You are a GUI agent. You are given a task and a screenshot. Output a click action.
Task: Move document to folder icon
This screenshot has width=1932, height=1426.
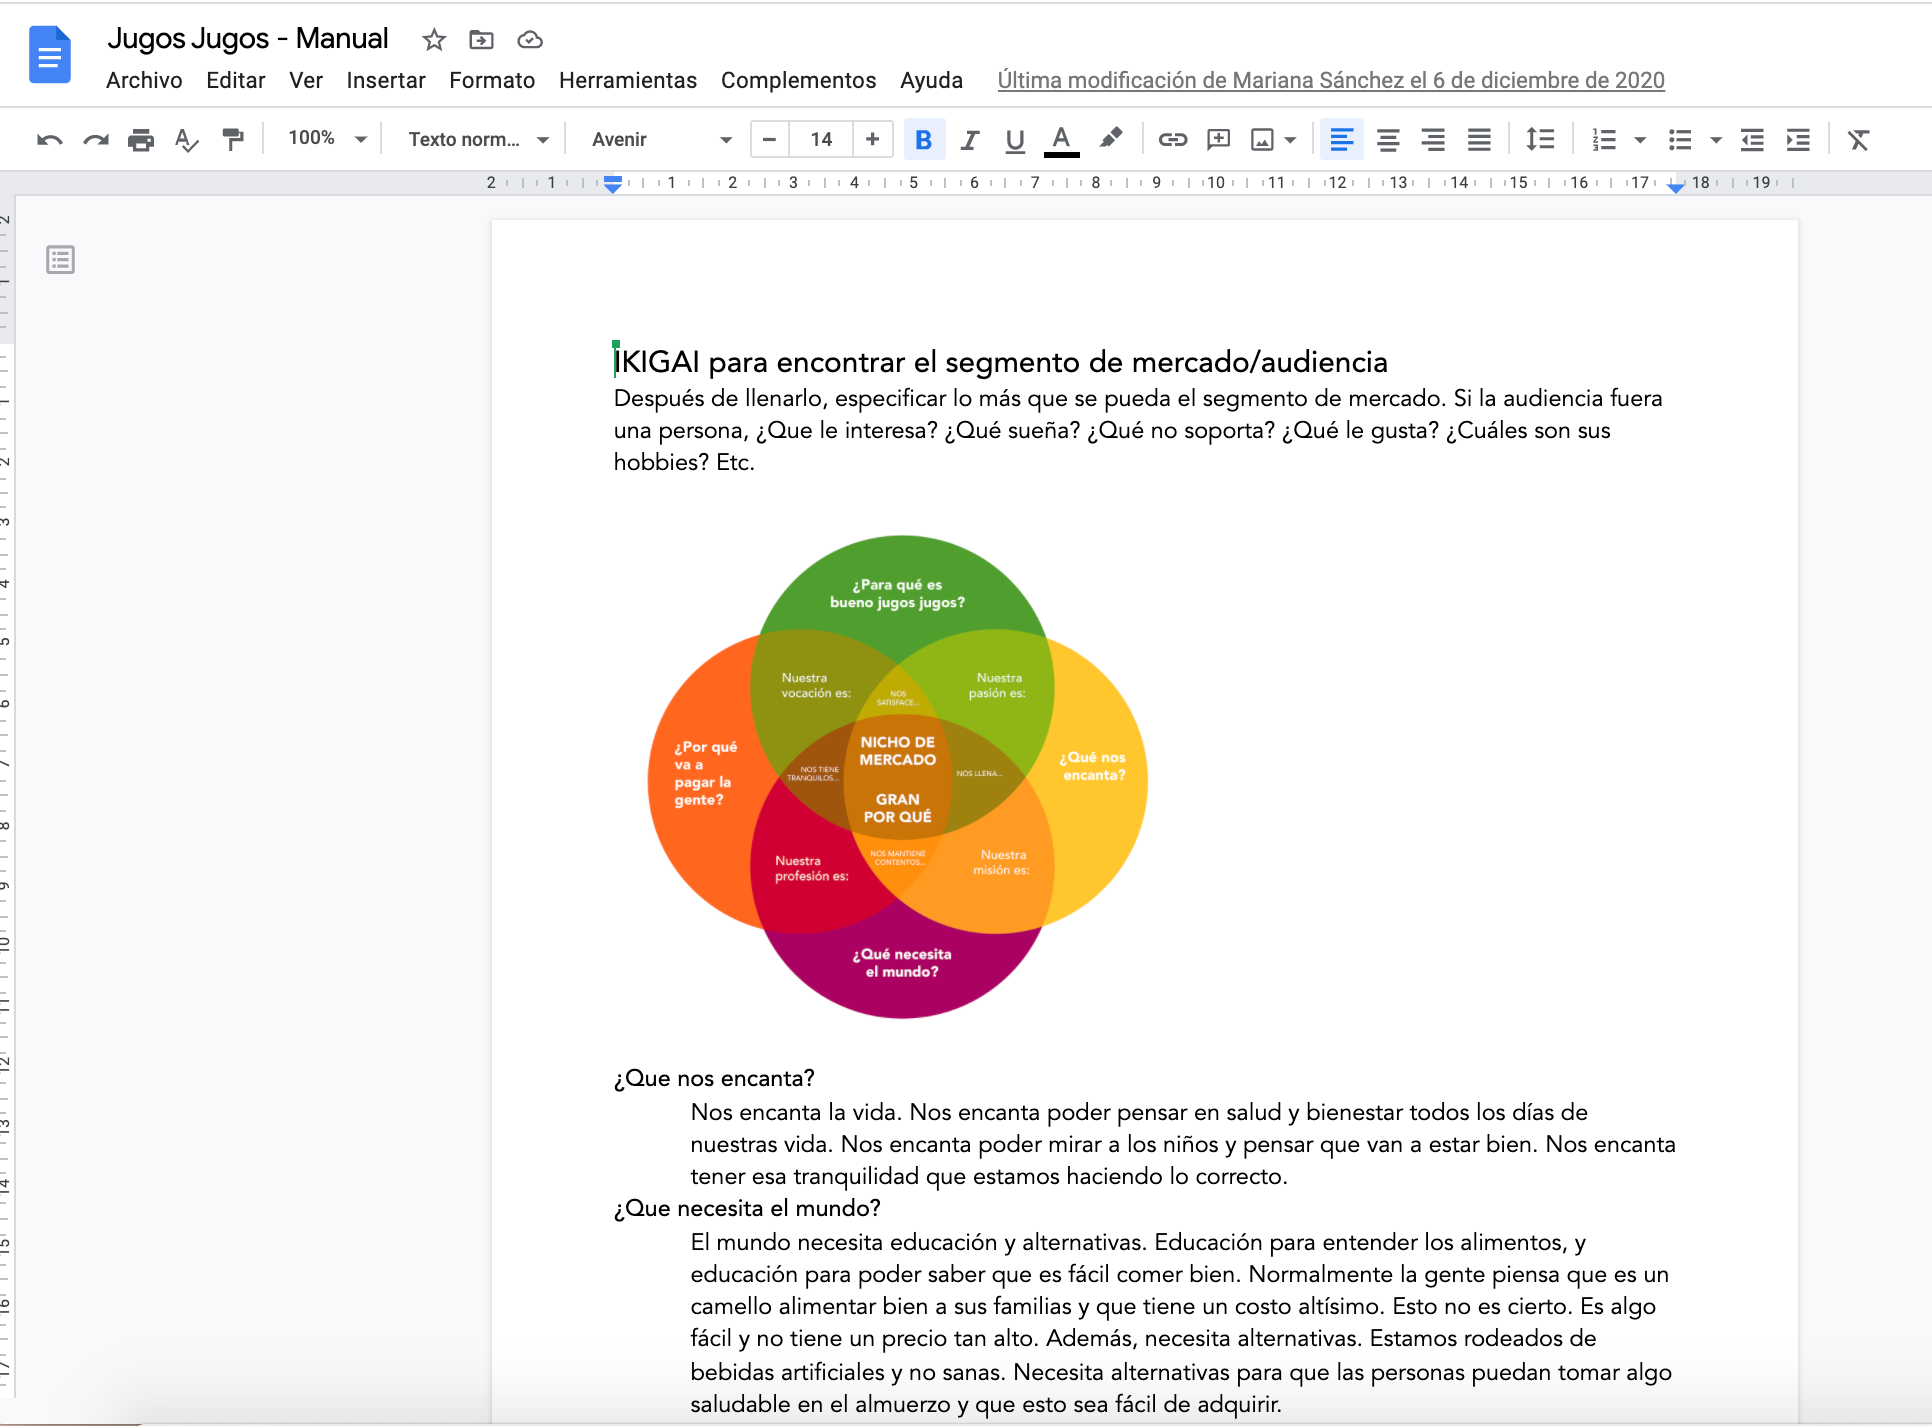(481, 40)
